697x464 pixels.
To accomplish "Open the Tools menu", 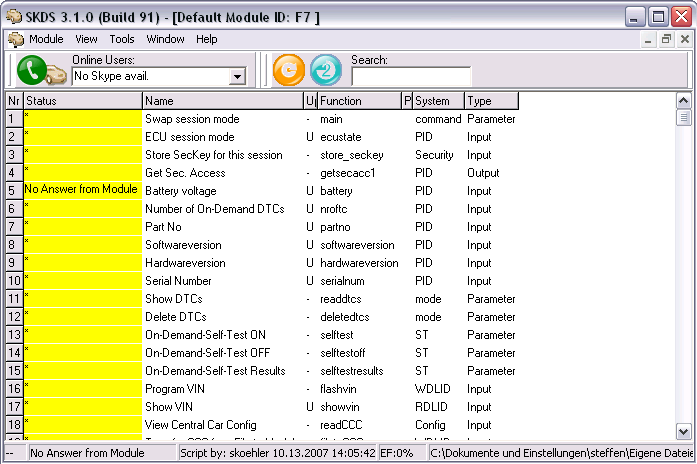I will [122, 39].
